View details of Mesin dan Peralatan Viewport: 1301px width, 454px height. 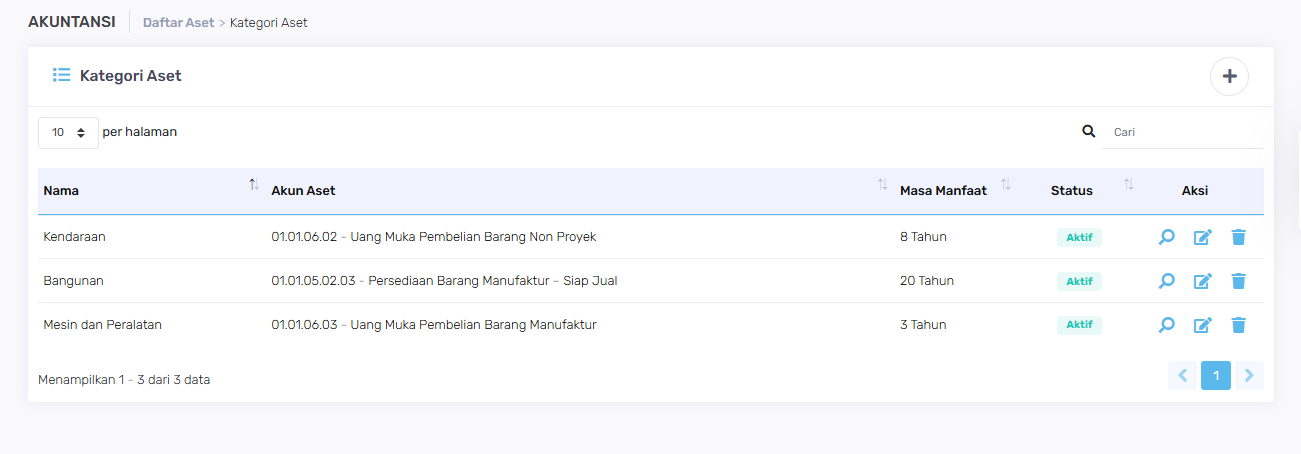click(1166, 325)
